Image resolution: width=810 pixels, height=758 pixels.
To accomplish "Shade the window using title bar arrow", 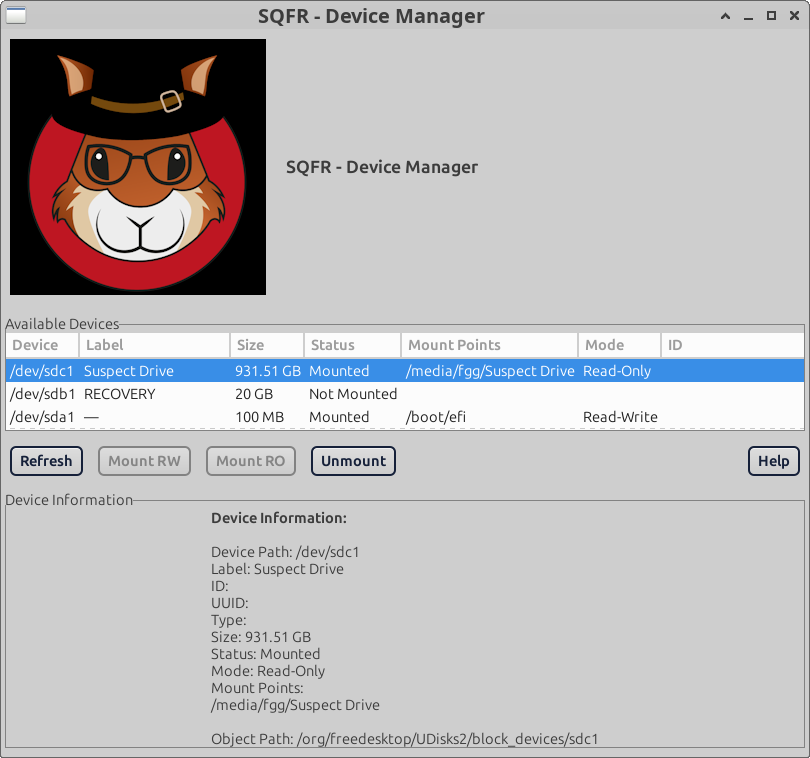I will coord(725,16).
